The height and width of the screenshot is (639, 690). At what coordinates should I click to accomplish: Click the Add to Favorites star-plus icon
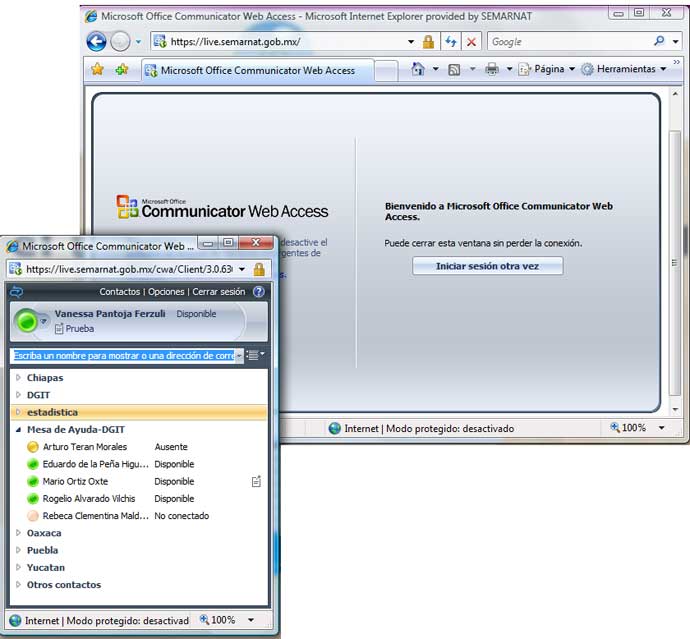click(122, 69)
